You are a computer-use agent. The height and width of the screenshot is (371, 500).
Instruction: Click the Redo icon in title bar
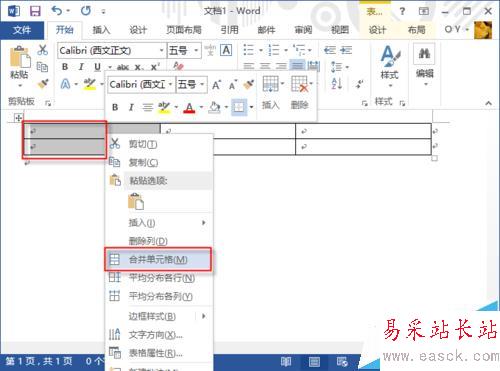(86, 11)
